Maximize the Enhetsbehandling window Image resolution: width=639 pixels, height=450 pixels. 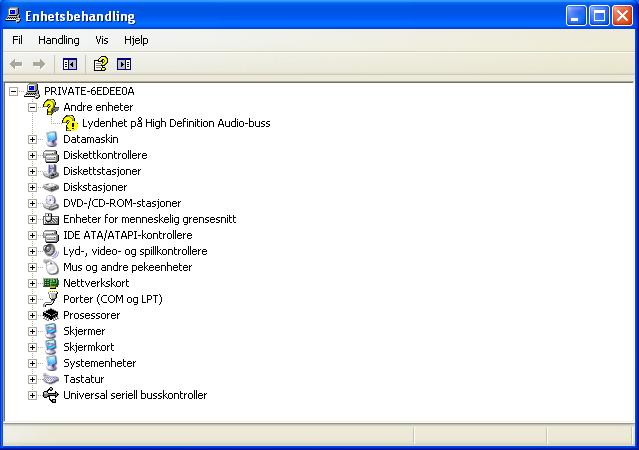[x=599, y=16]
